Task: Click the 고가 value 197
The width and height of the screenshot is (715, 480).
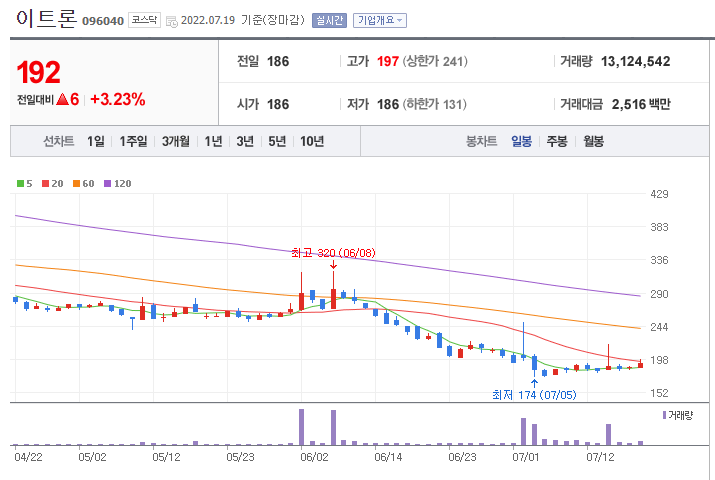Action: click(x=388, y=62)
